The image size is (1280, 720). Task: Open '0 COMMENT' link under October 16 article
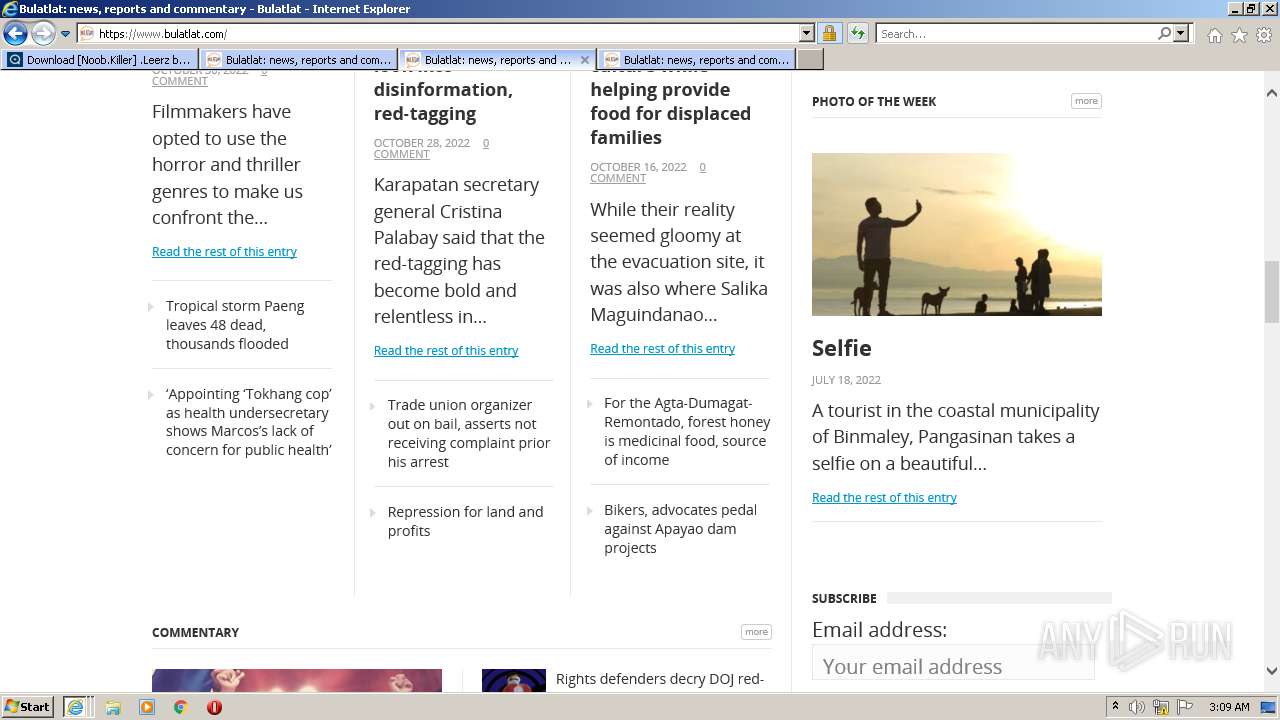click(x=647, y=172)
